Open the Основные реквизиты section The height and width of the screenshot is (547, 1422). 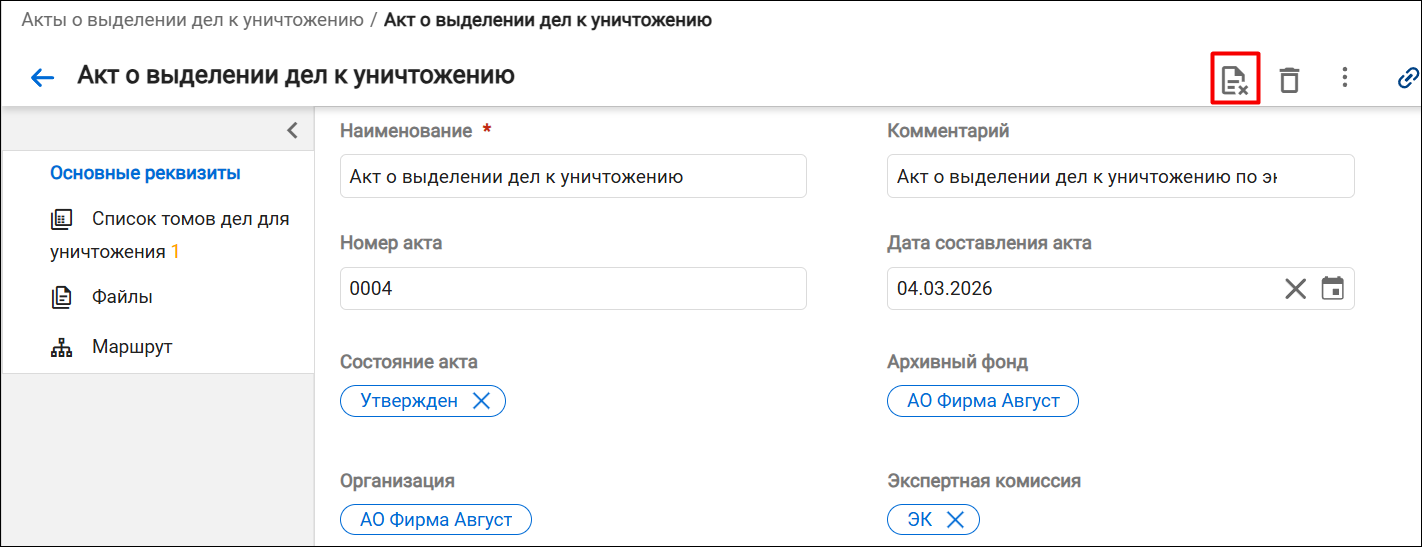coord(145,173)
